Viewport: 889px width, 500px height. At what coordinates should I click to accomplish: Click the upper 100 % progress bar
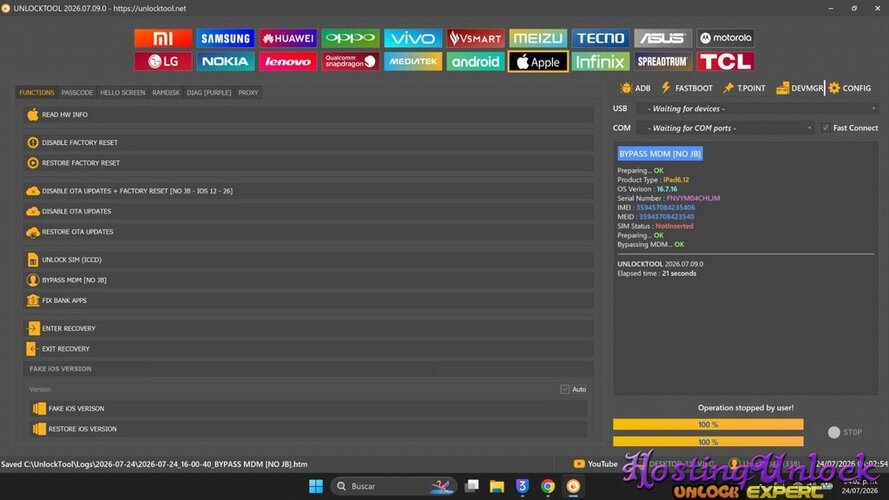coord(708,424)
